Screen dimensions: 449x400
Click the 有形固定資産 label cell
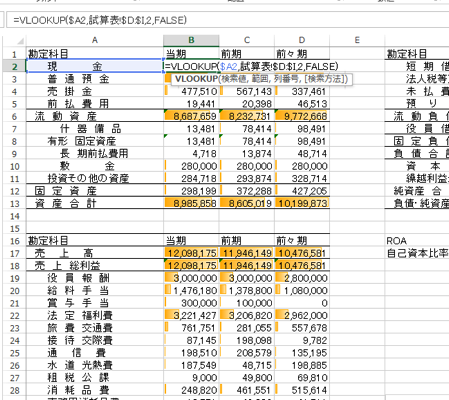click(x=95, y=141)
